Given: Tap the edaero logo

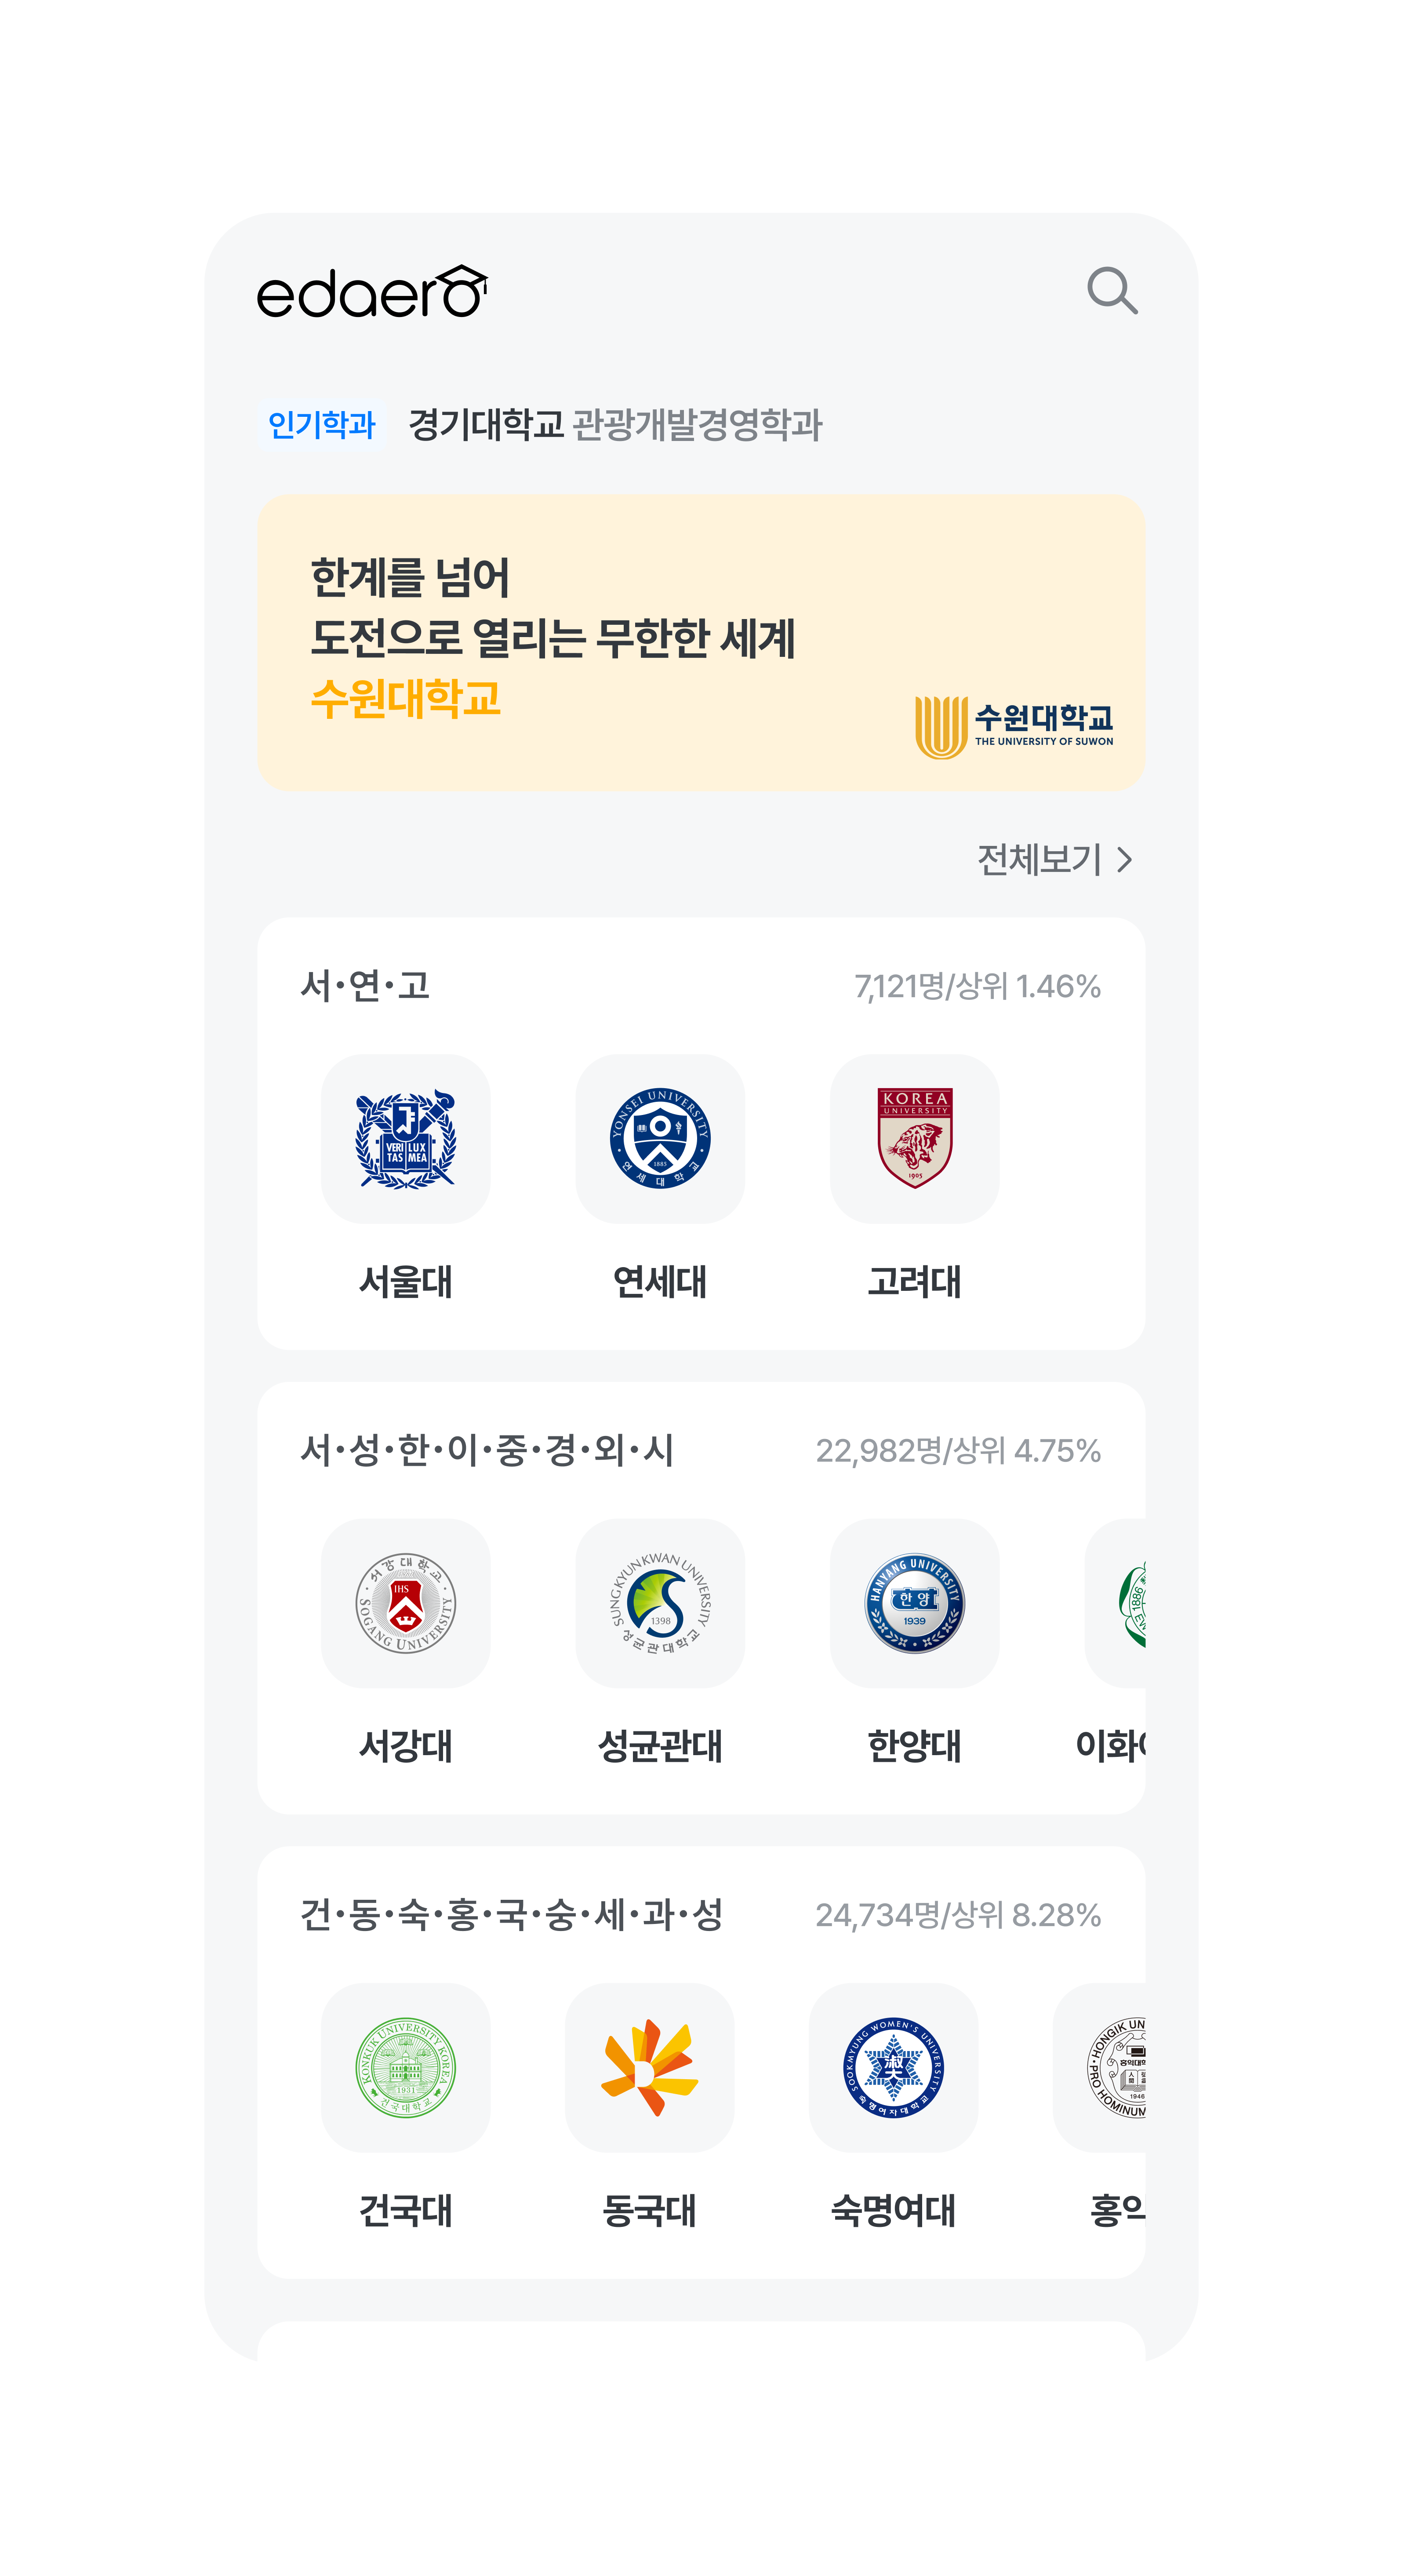Looking at the screenshot, I should pos(372,292).
